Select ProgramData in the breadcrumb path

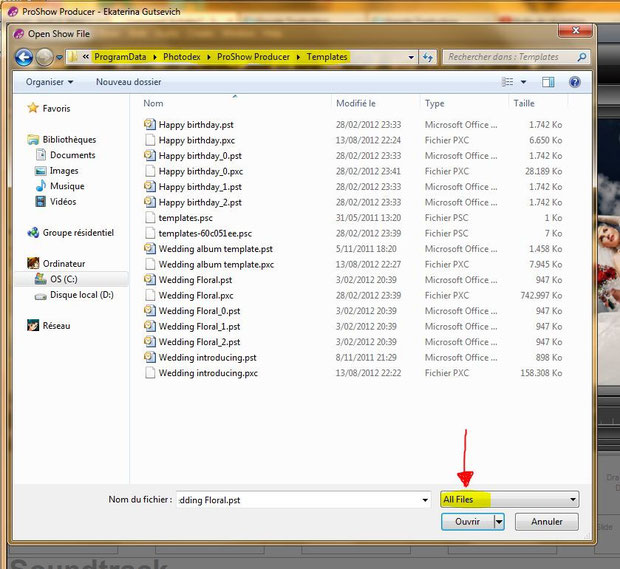tap(120, 57)
